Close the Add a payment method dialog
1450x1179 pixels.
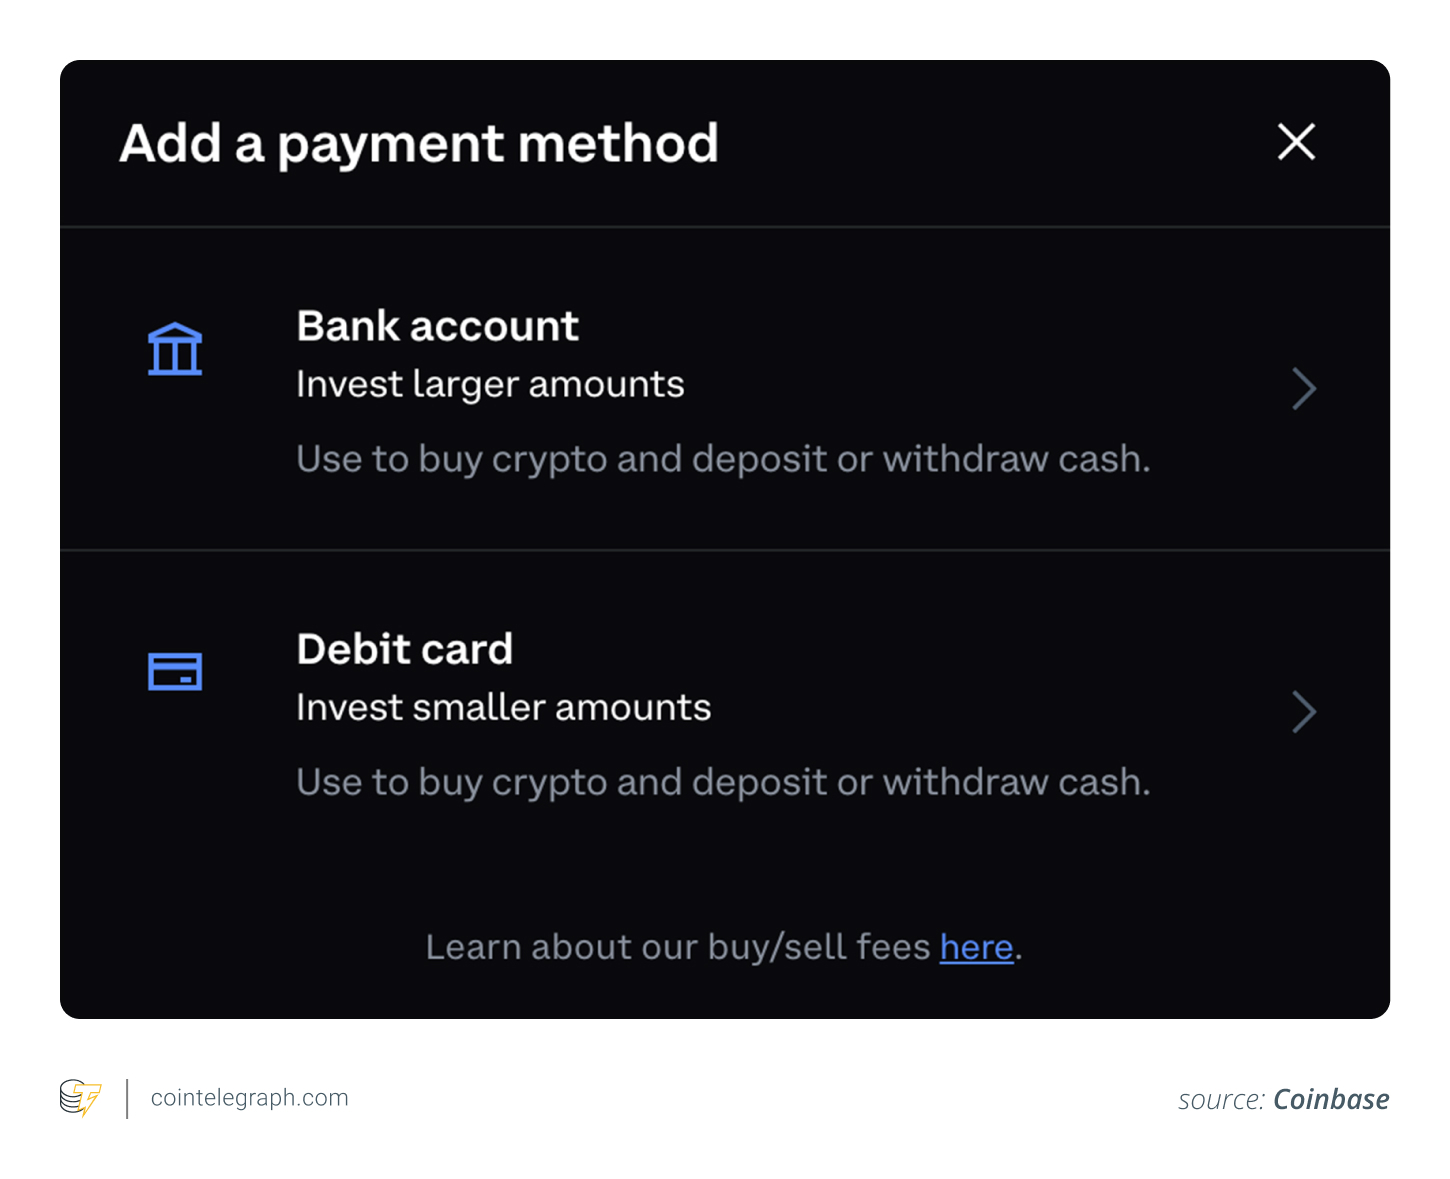click(1296, 142)
